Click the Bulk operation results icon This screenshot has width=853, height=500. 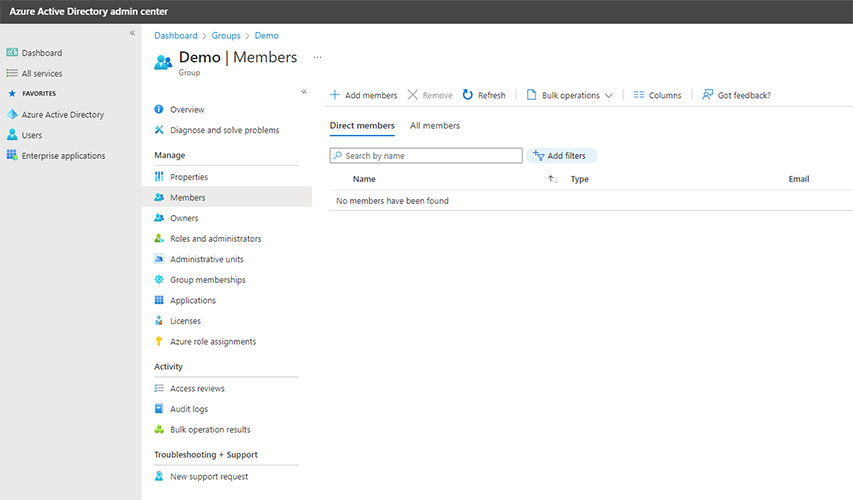click(159, 429)
